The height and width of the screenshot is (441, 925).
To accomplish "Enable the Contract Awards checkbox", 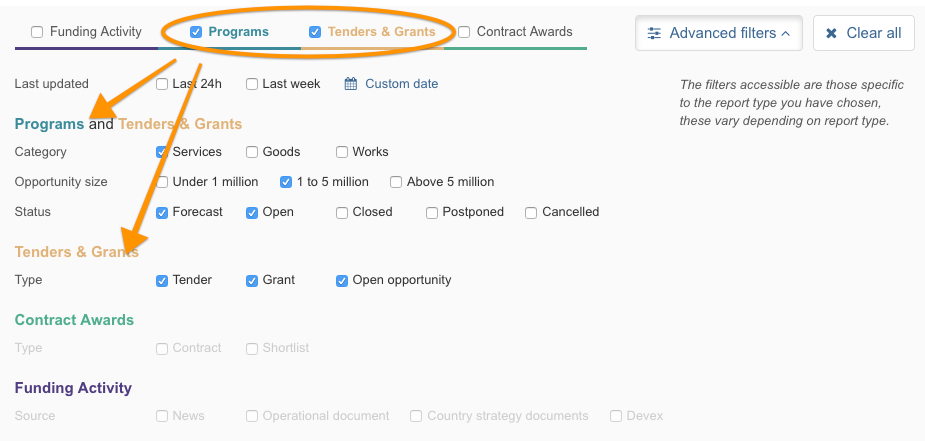I will pyautogui.click(x=464, y=32).
